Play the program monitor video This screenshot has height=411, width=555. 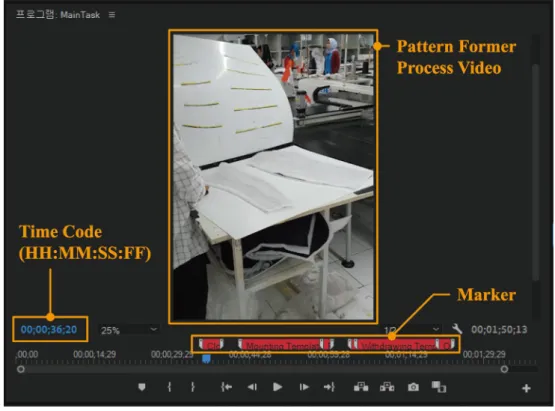278,387
